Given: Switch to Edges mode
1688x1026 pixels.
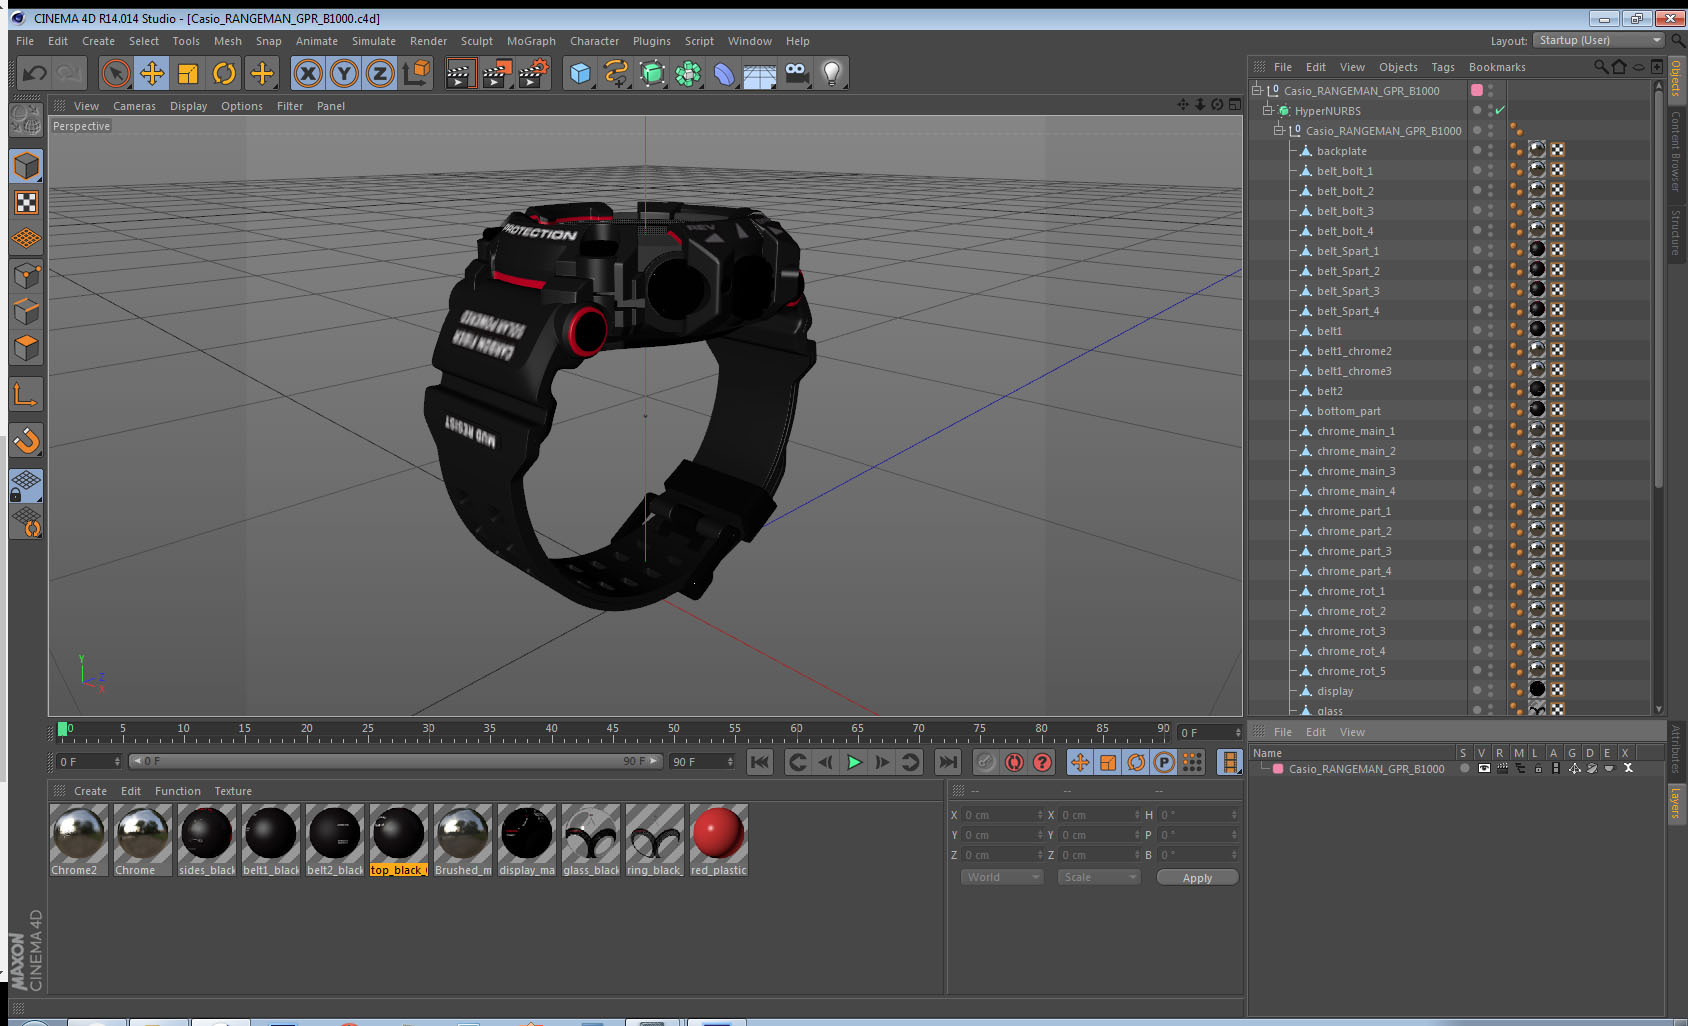Looking at the screenshot, I should pyautogui.click(x=26, y=311).
